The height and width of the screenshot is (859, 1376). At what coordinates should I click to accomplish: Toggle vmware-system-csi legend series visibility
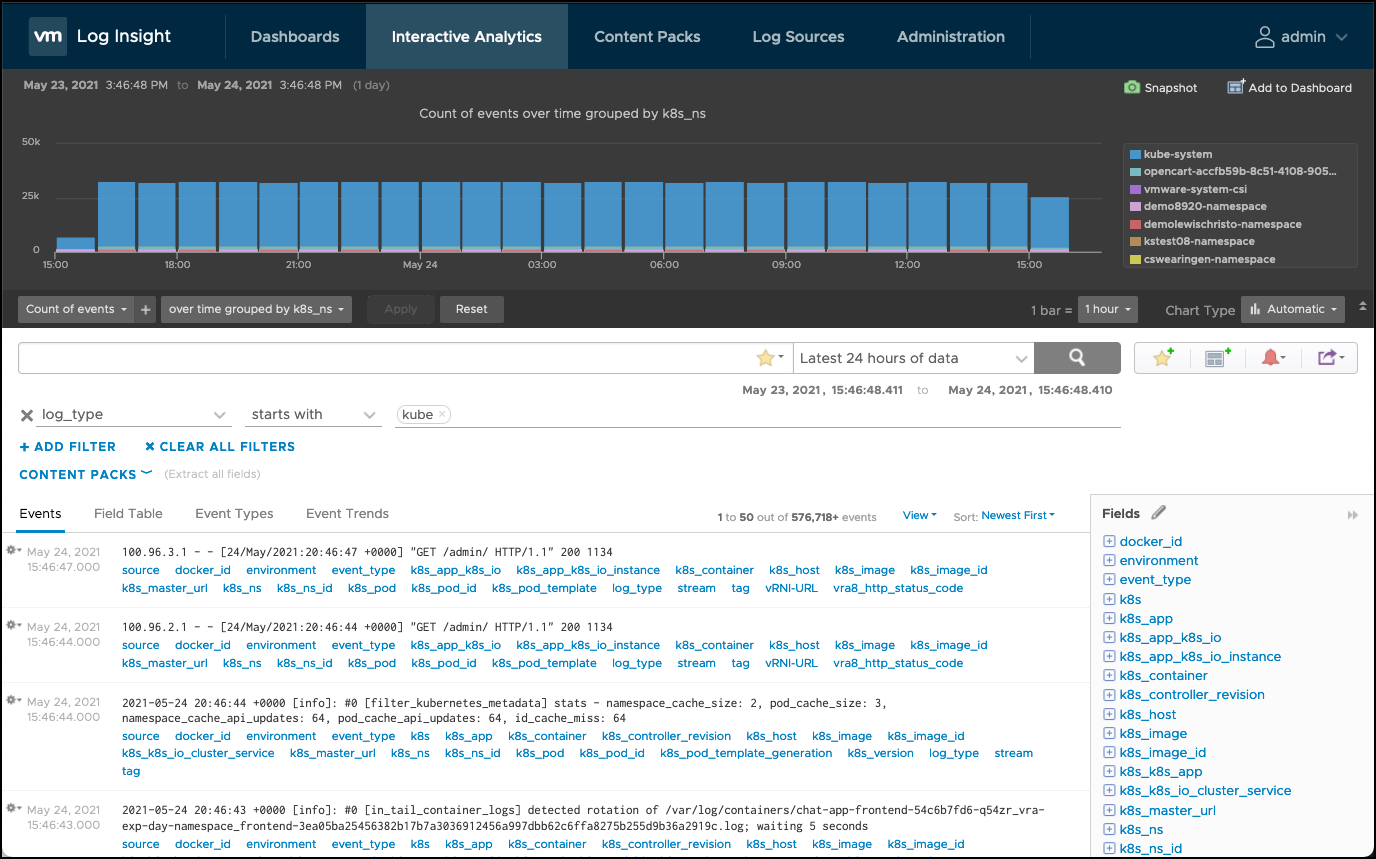click(x=1194, y=190)
